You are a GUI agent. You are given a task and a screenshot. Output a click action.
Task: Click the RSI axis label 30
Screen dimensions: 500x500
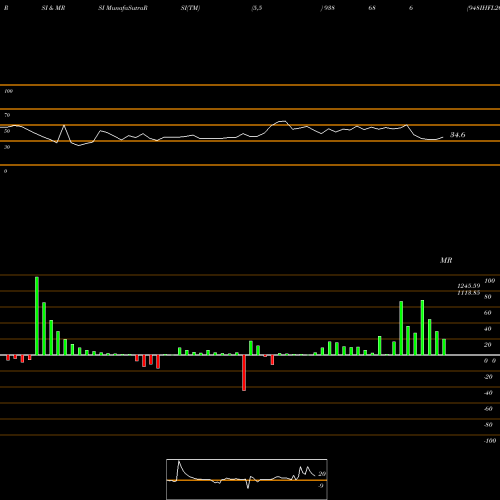7,147
